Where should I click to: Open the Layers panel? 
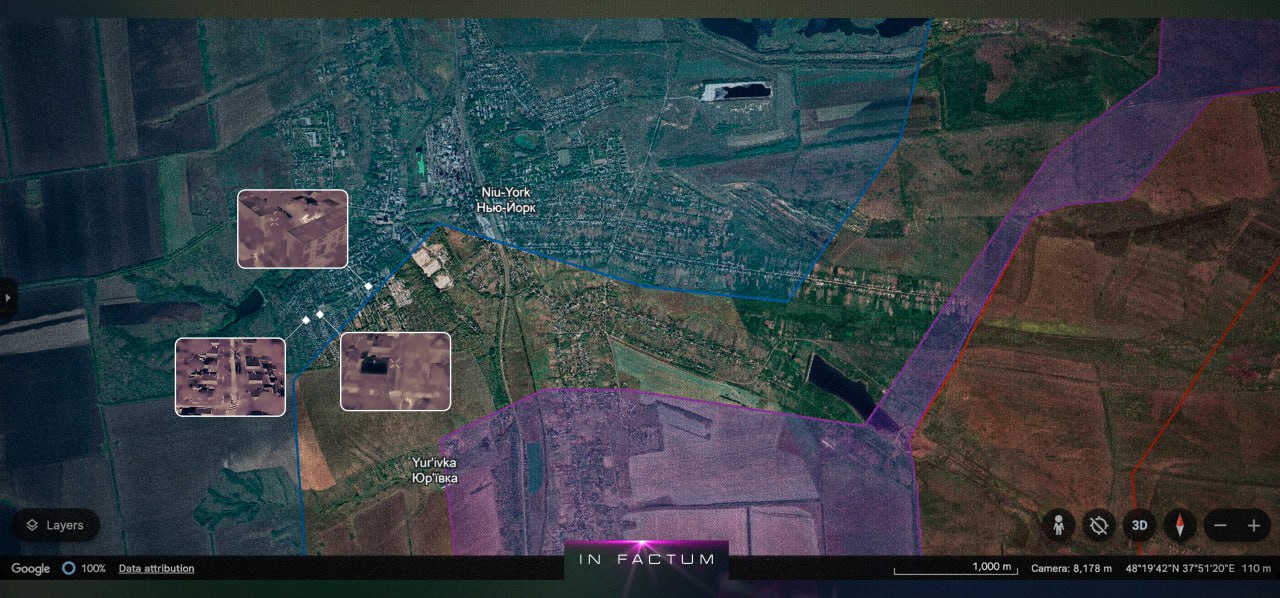coord(55,525)
